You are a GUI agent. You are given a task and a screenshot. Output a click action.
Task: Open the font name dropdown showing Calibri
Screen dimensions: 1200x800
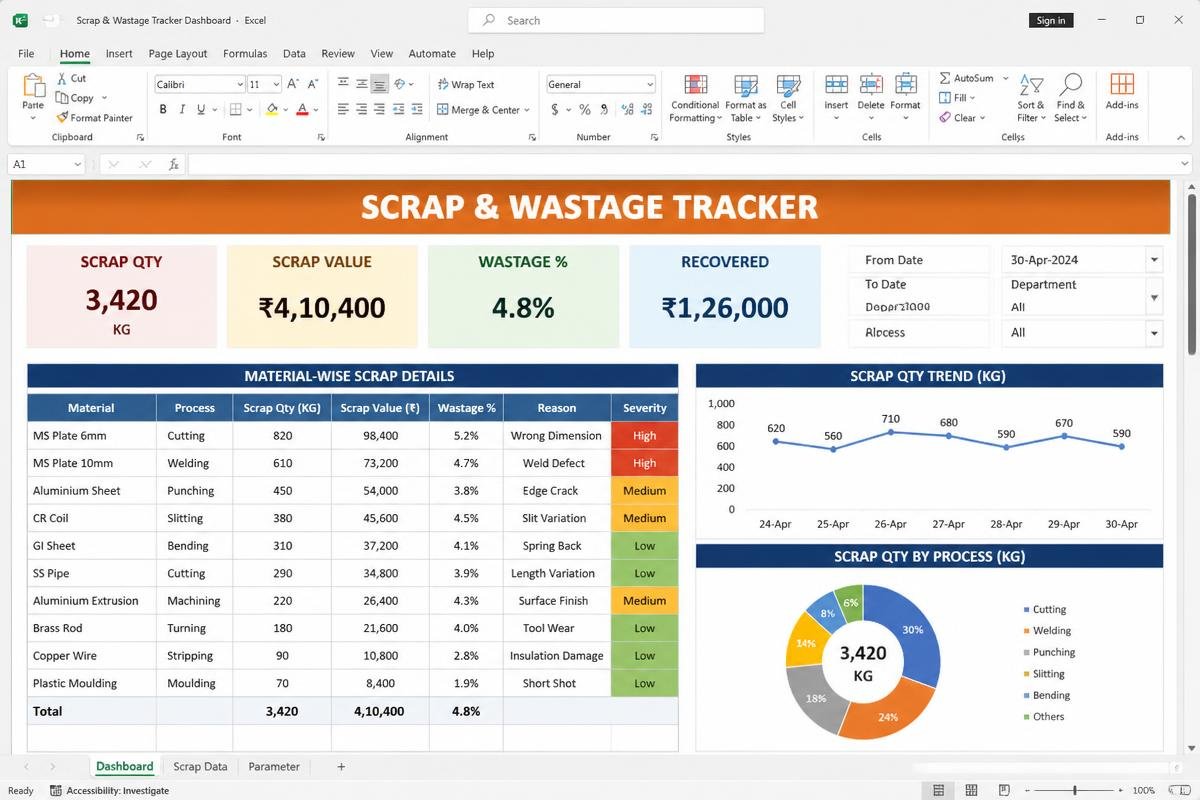coord(240,85)
